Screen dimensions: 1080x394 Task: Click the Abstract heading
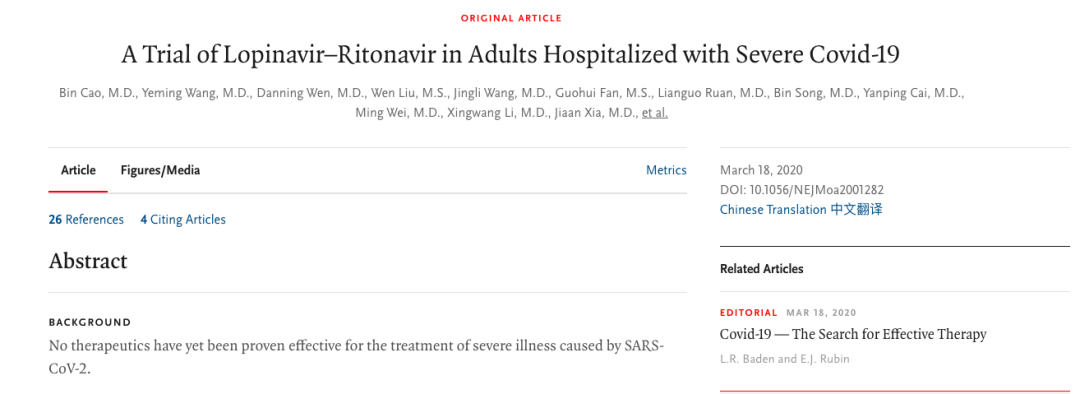[x=88, y=261]
